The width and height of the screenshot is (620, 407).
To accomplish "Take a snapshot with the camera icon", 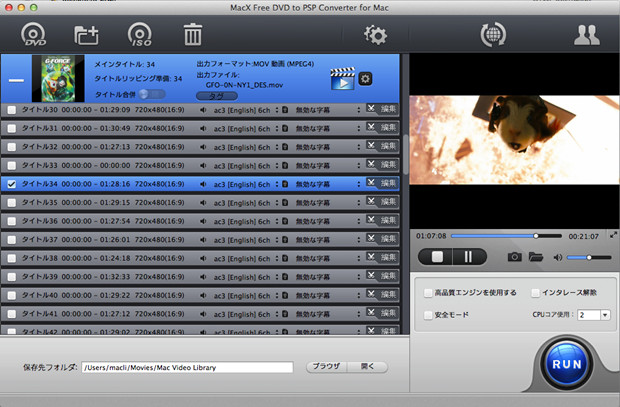I will (514, 257).
